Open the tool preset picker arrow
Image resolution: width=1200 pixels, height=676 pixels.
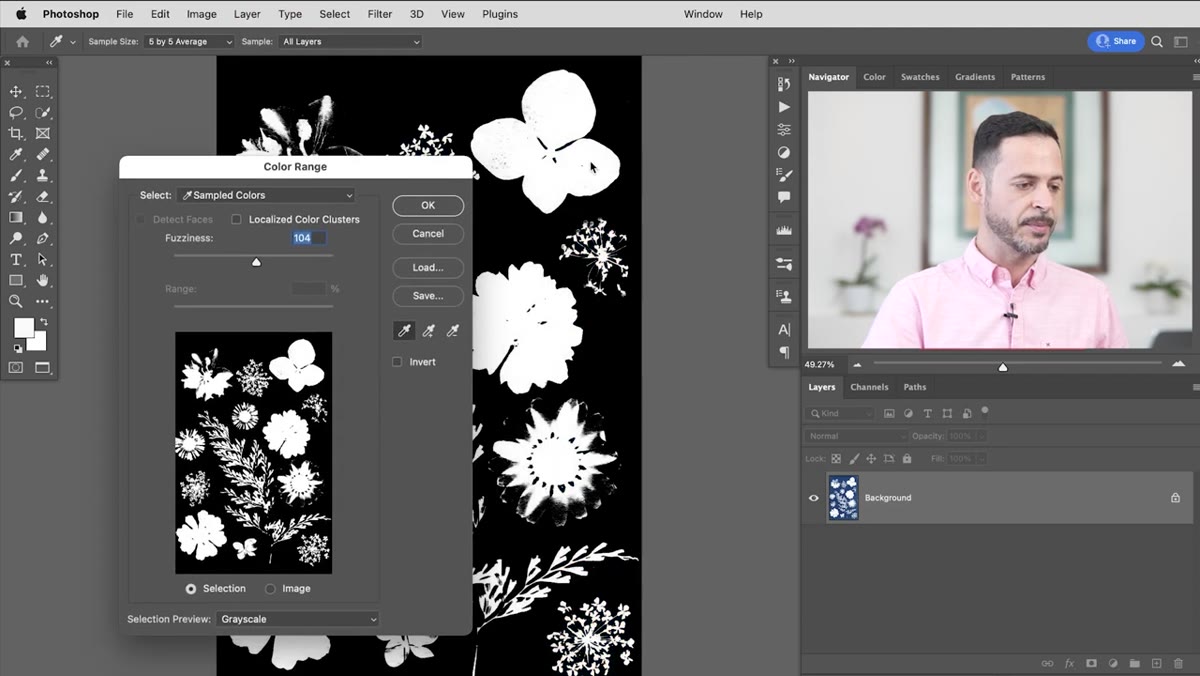pyautogui.click(x=72, y=42)
